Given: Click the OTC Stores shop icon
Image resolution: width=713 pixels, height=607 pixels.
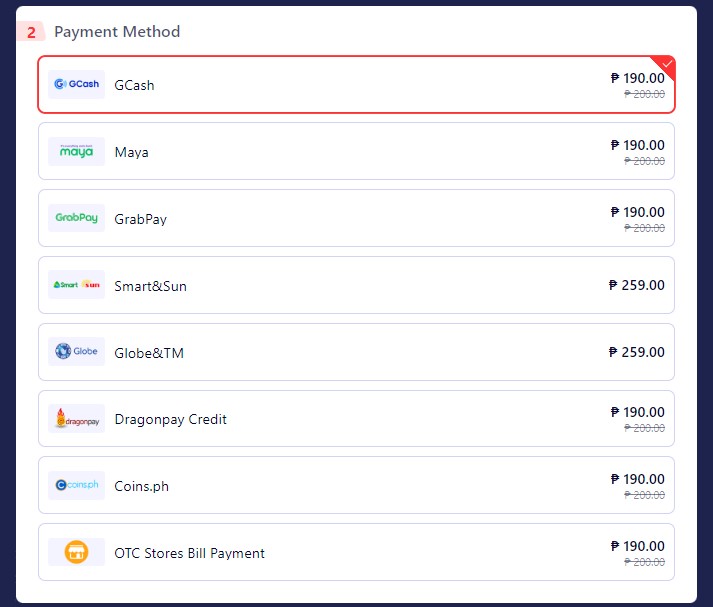Looking at the screenshot, I should click(x=76, y=552).
